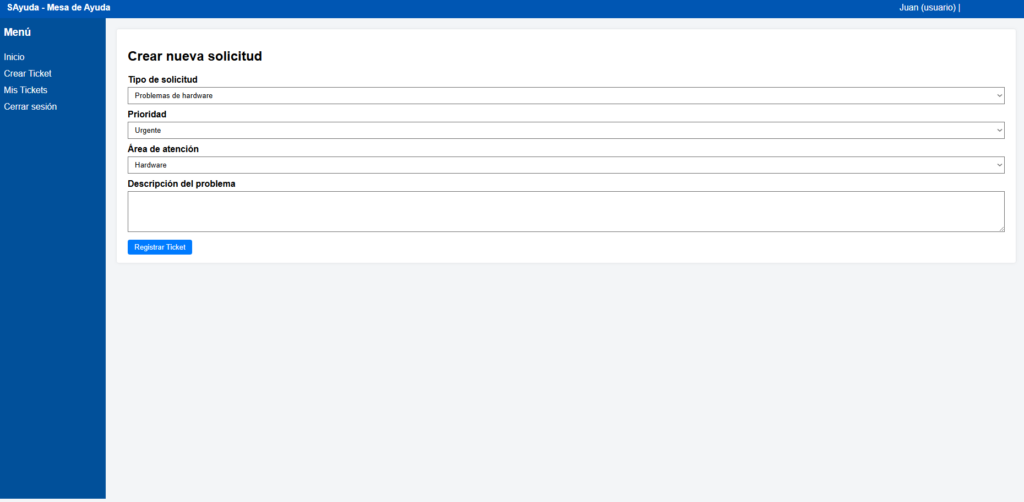Open the 'Hardware' area select box

tap(566, 165)
